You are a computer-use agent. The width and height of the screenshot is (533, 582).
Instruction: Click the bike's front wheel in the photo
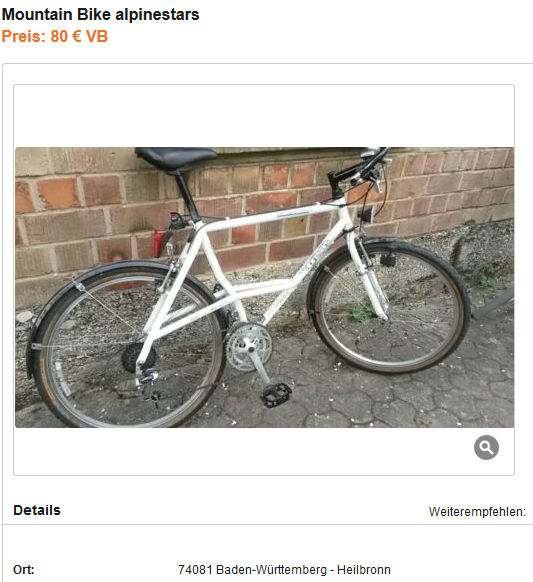(x=390, y=305)
